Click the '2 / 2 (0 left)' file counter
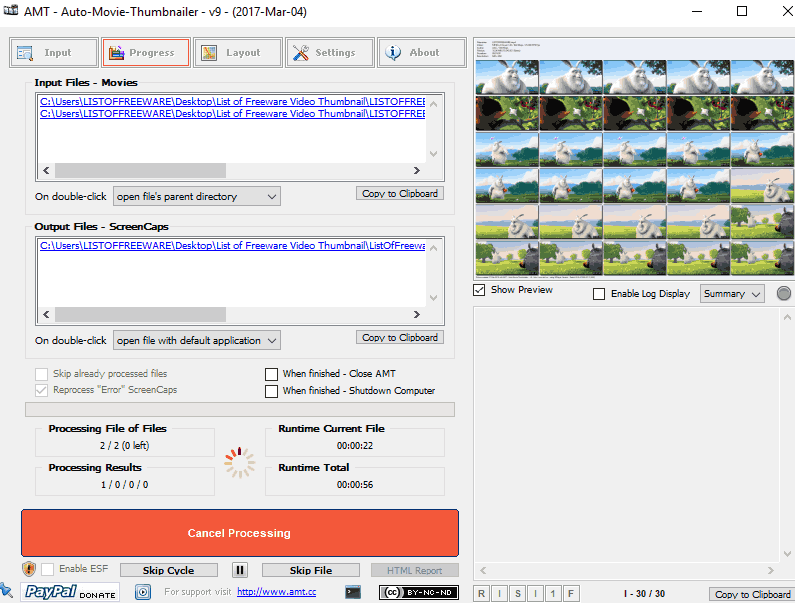This screenshot has height=603, width=795. (124, 446)
